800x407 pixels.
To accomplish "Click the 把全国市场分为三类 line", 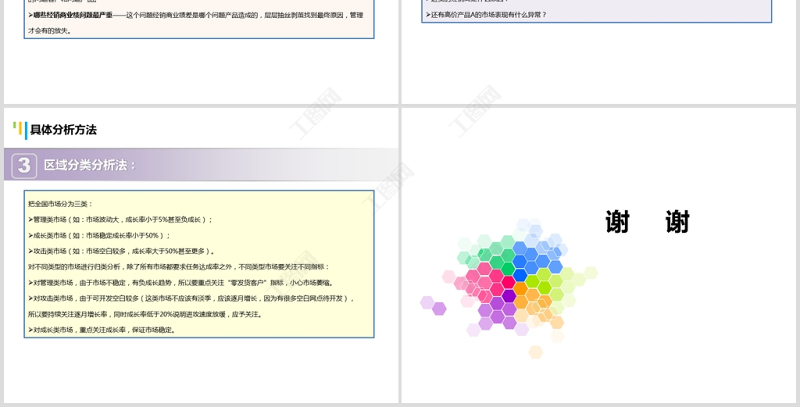I will (x=60, y=204).
